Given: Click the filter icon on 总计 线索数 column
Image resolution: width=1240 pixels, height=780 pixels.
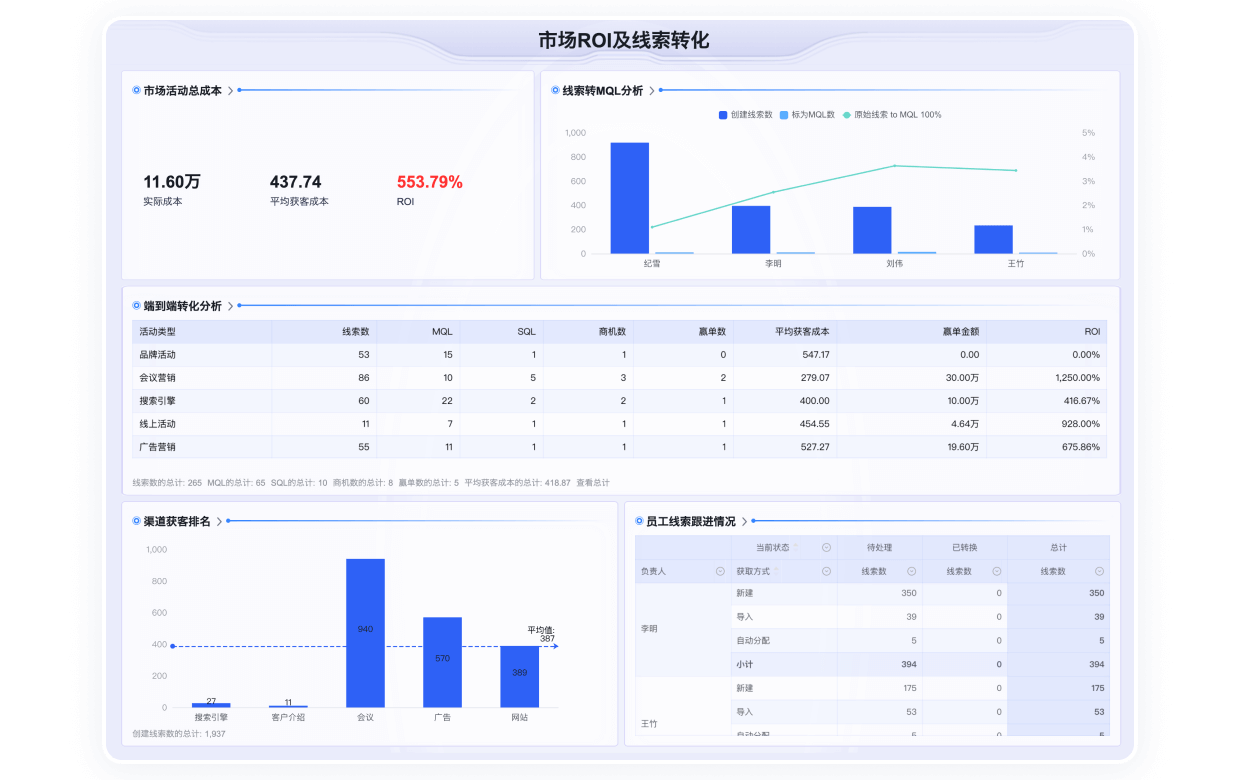Looking at the screenshot, I should click(x=1098, y=571).
